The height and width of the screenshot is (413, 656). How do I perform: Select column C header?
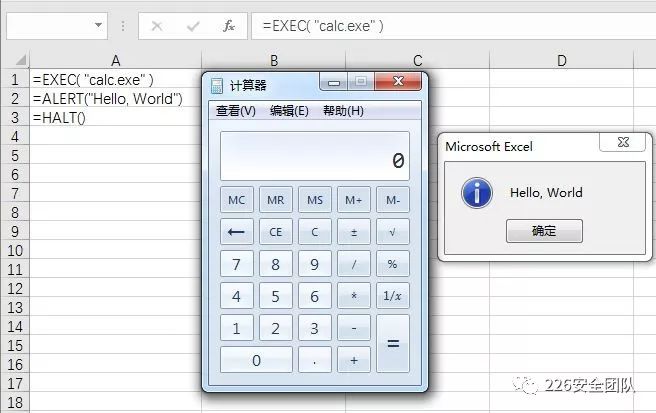(418, 60)
